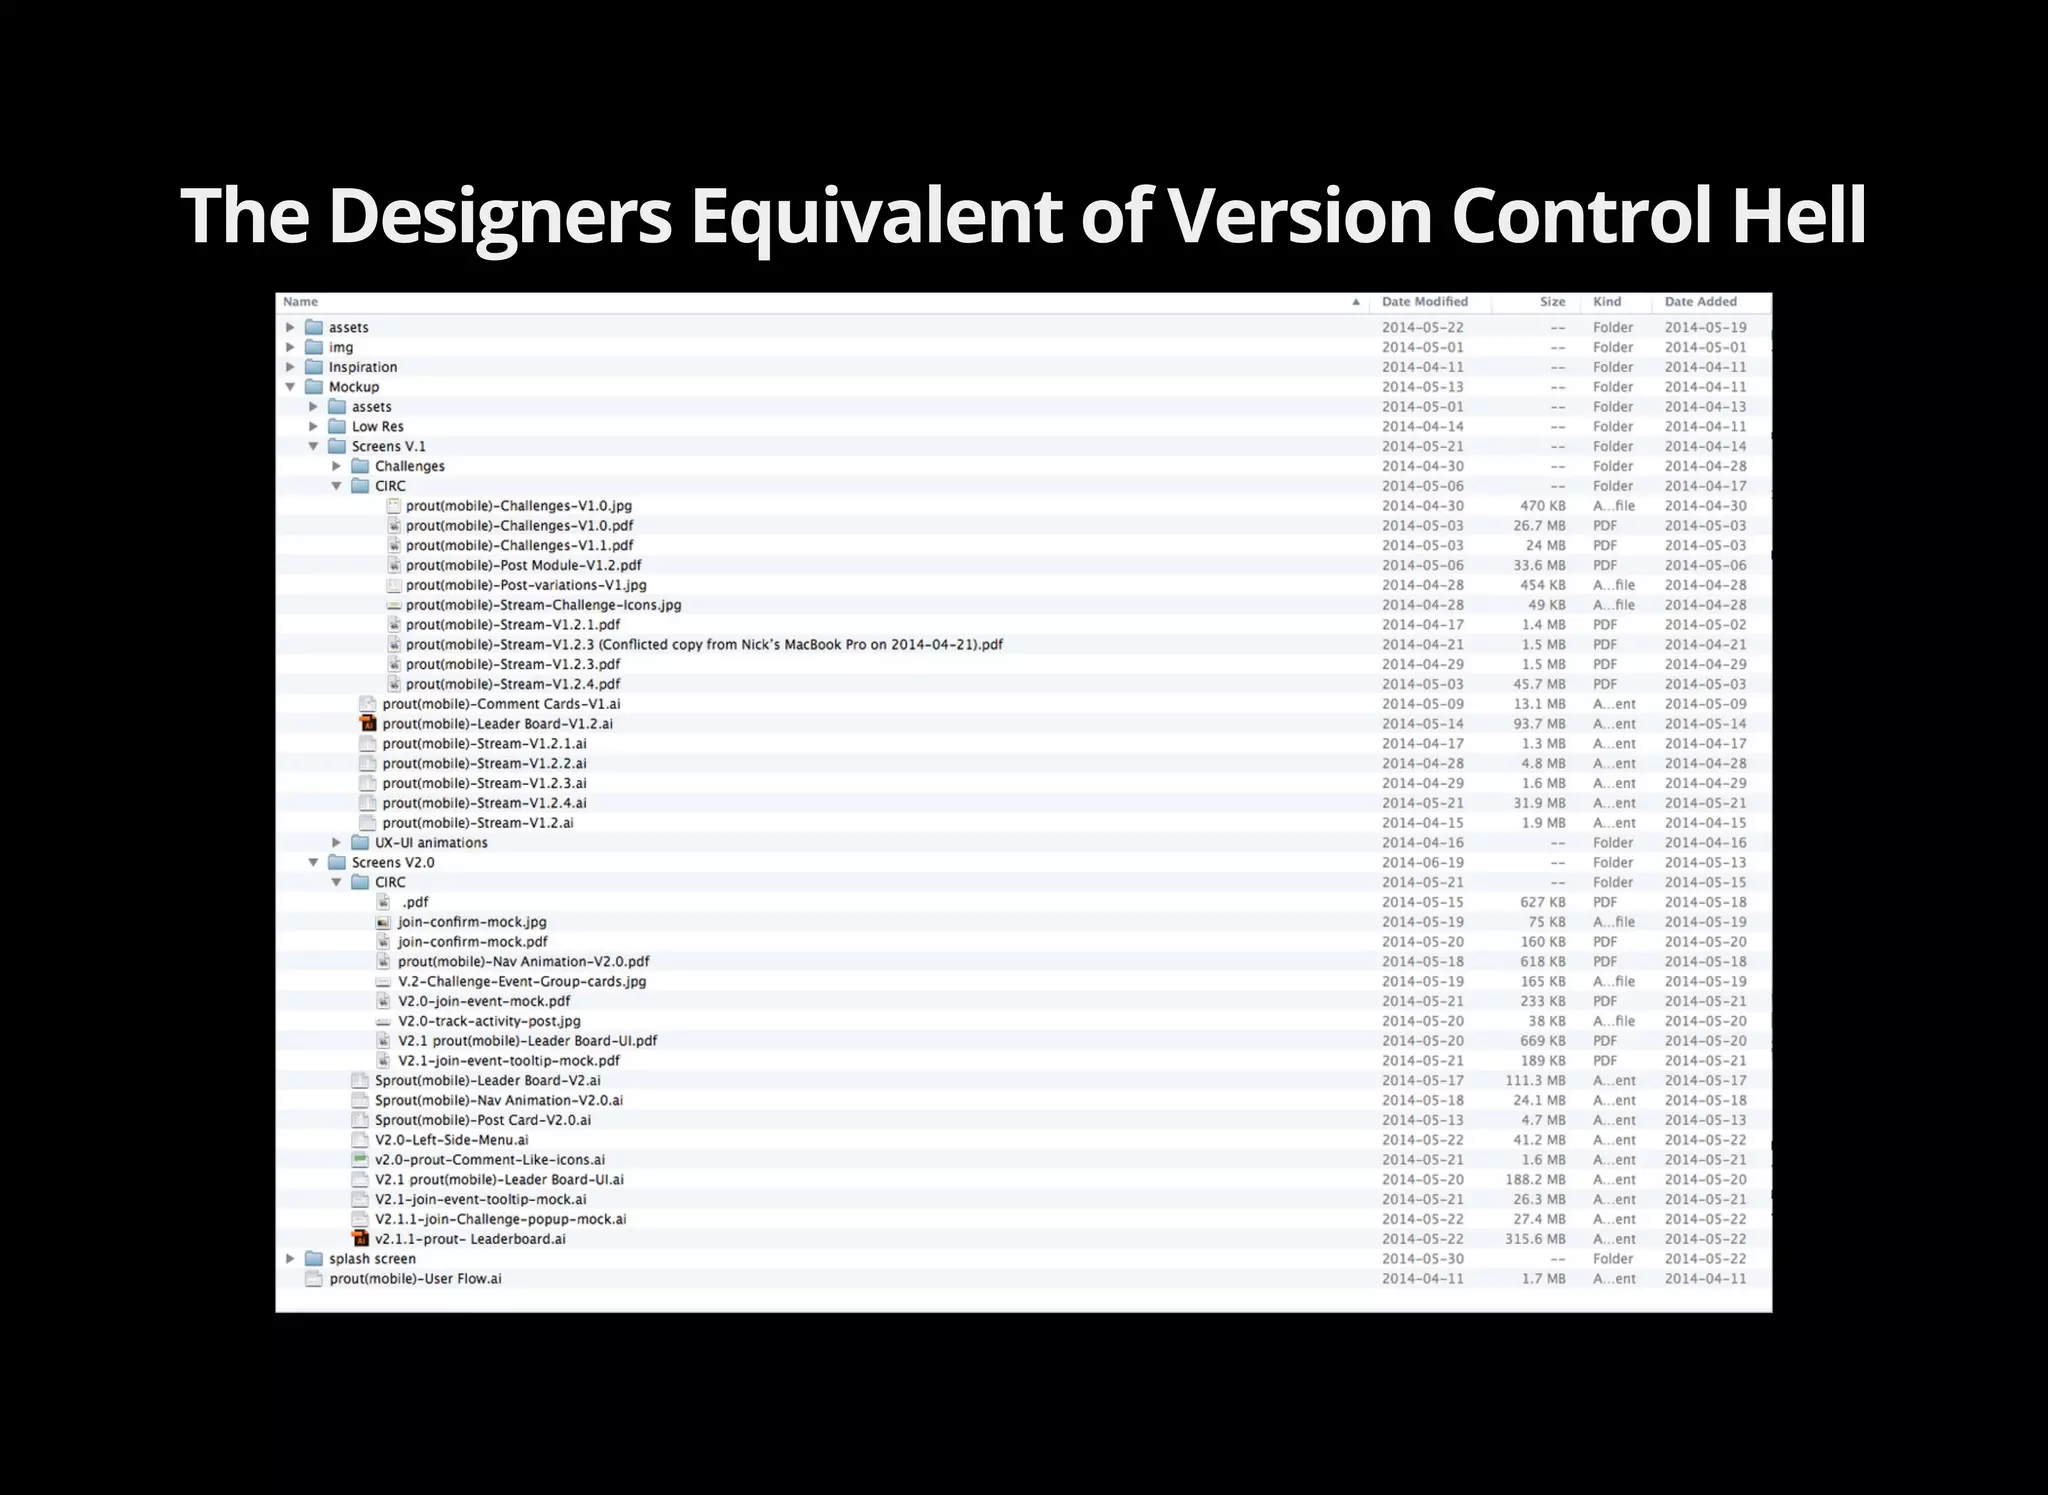2048x1495 pixels.
Task: Sort by the Size column header
Action: [x=1552, y=302]
